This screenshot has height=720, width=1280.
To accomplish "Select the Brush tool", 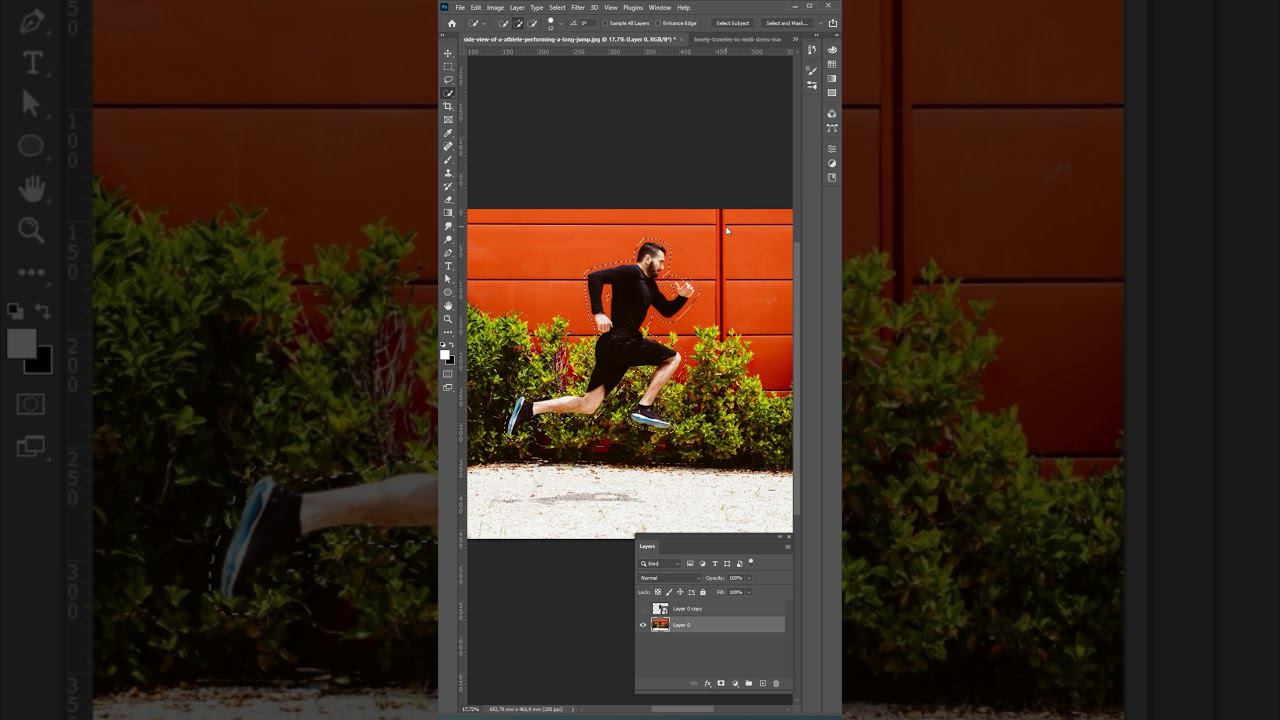I will point(448,160).
